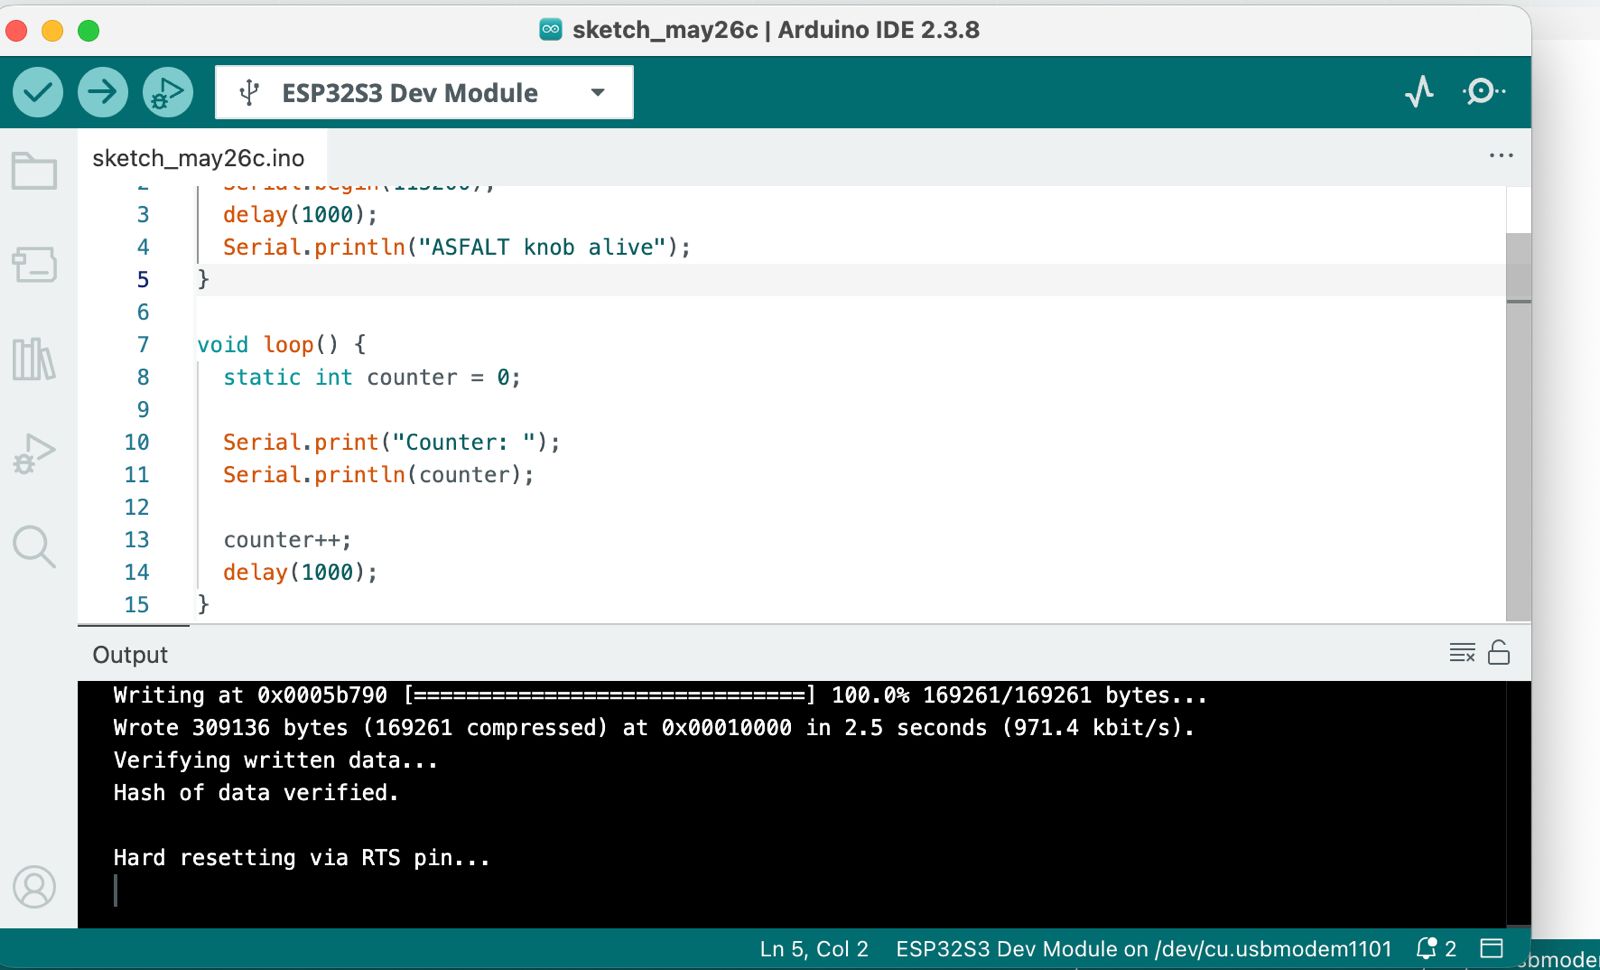The width and height of the screenshot is (1600, 970).
Task: Click the Serial.println("ASFALT knob alive") line
Action: click(x=457, y=247)
